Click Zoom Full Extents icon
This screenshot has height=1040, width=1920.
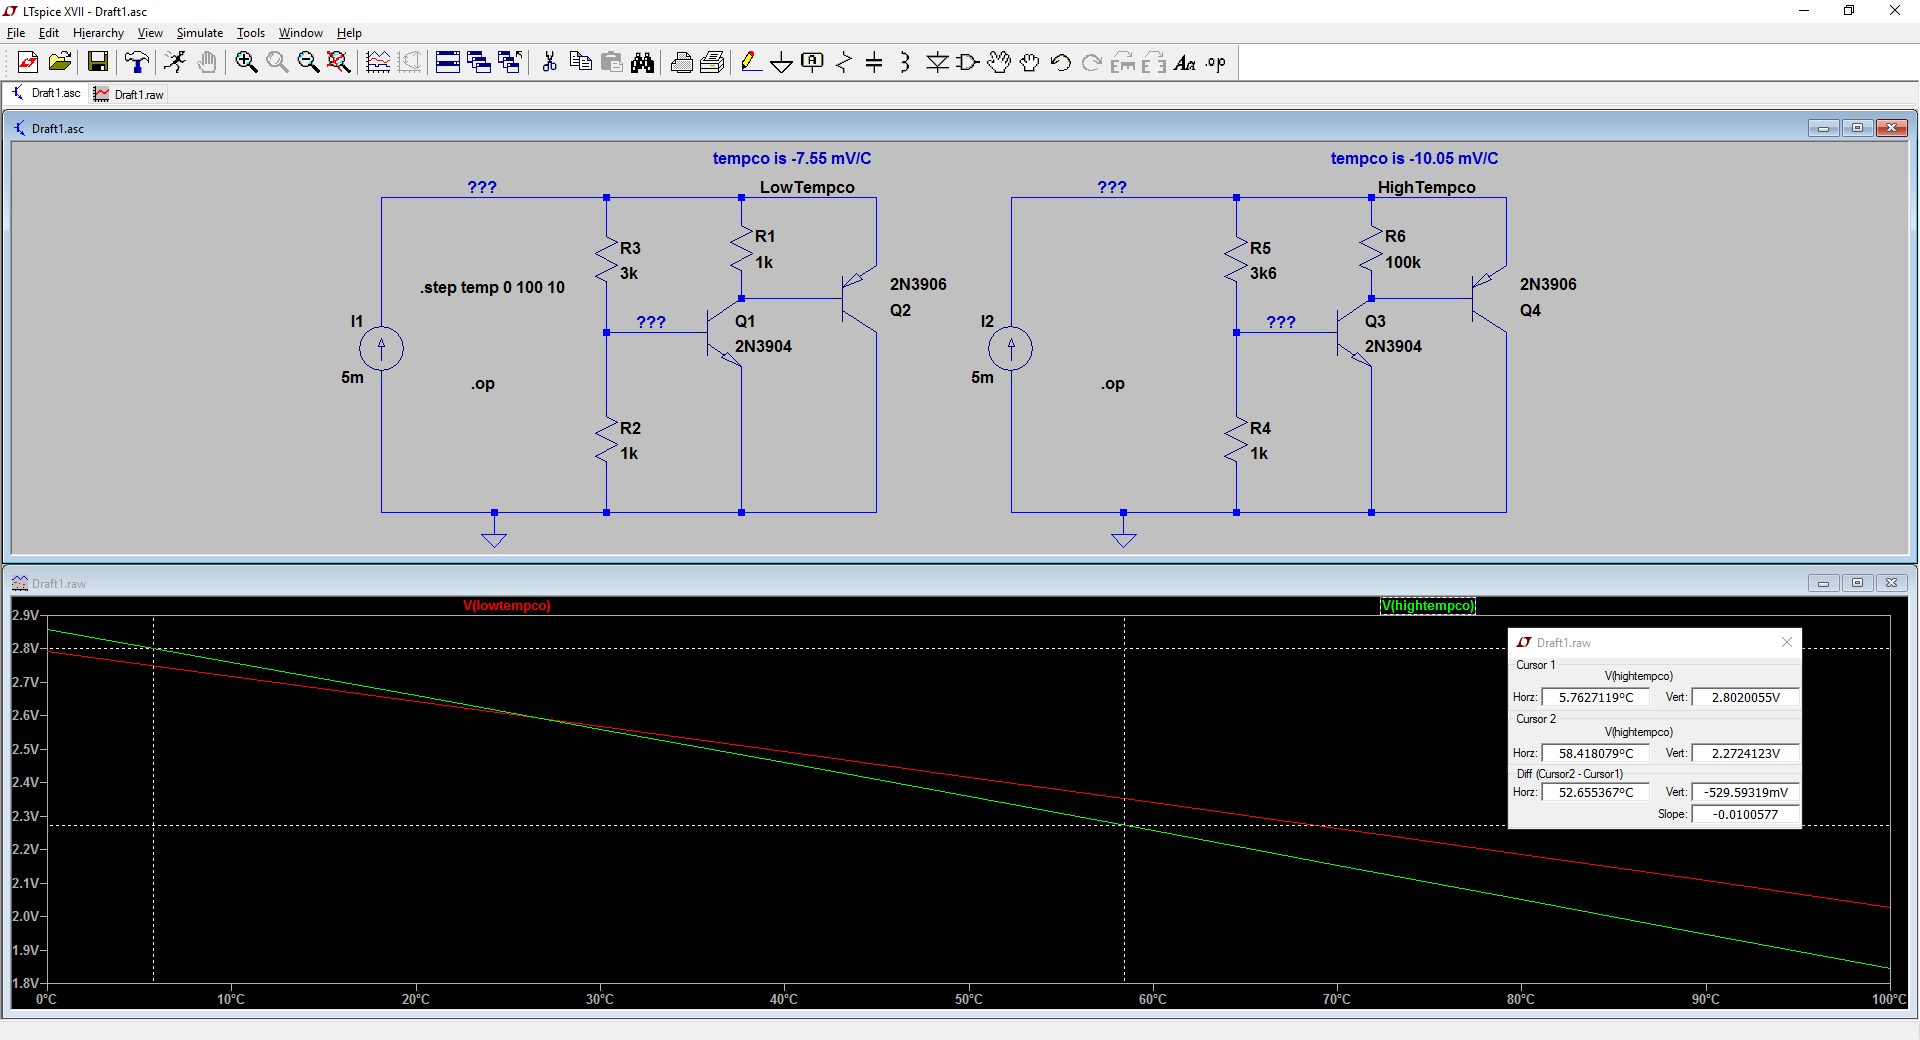339,62
